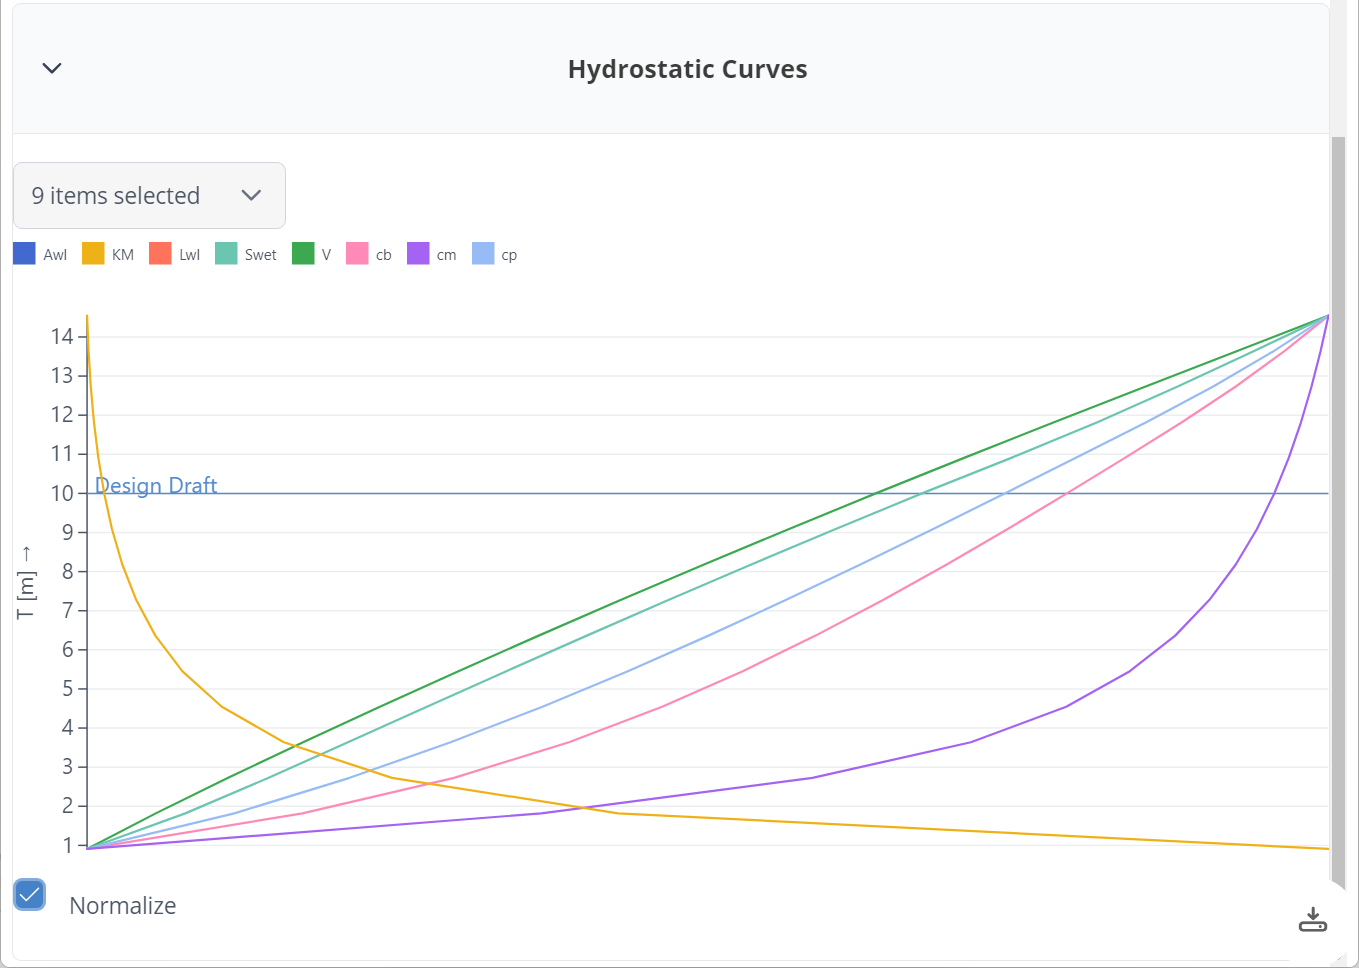The image size is (1359, 968).
Task: Disable normalization of curves
Action: pyautogui.click(x=29, y=894)
